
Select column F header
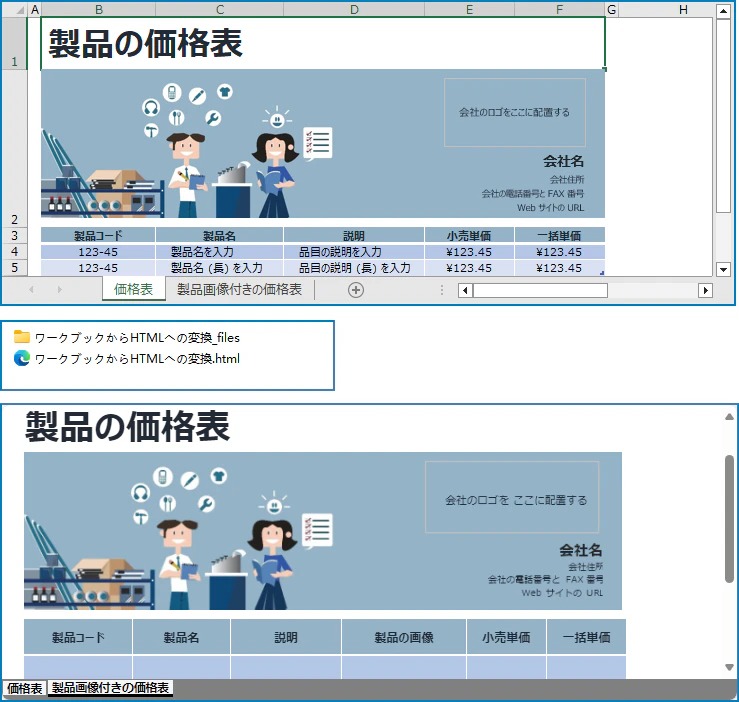click(x=559, y=9)
